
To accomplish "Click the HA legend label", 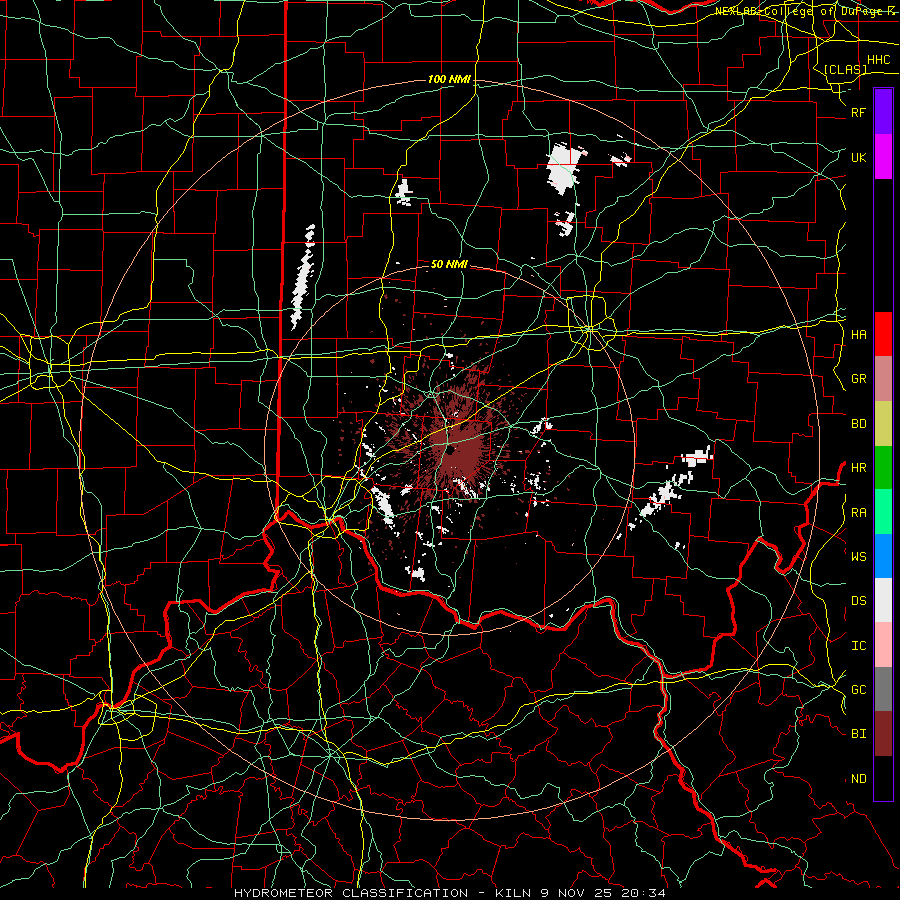I will tap(858, 334).
